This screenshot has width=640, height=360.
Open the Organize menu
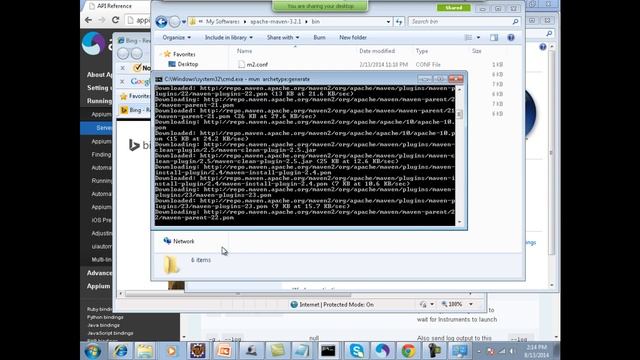[x=176, y=38]
